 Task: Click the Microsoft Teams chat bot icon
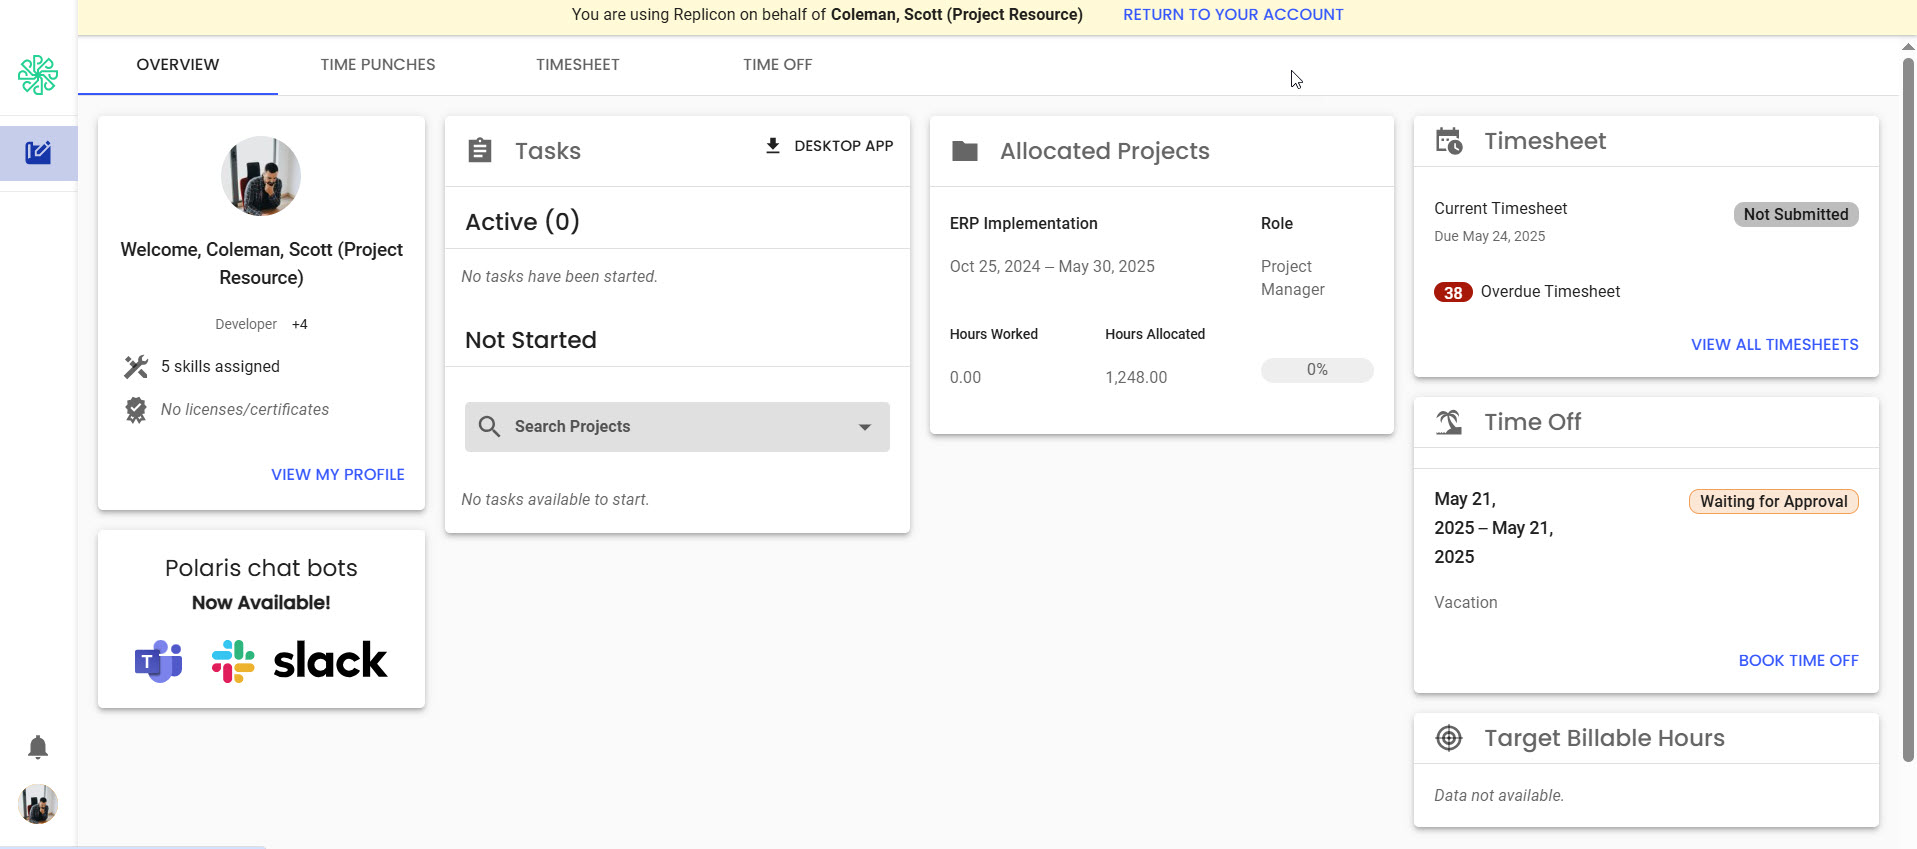coord(159,661)
